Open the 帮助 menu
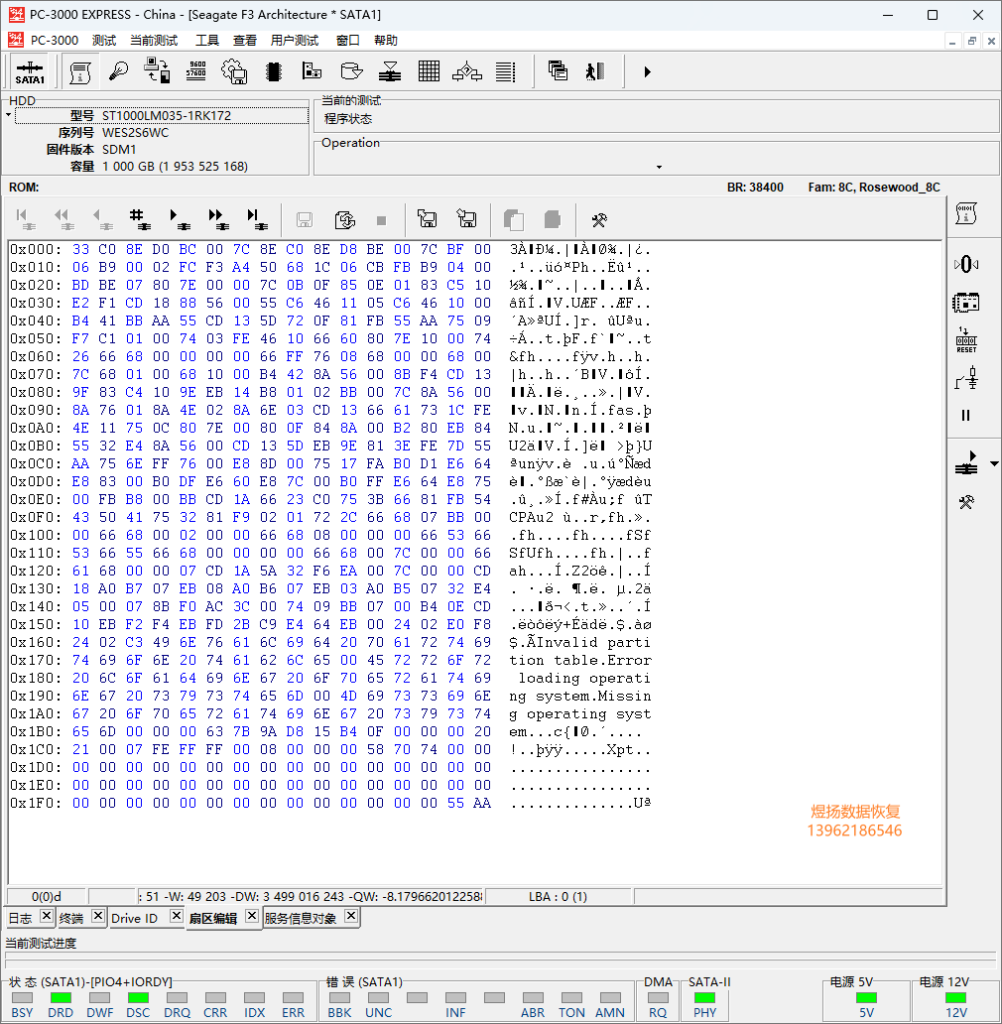This screenshot has width=1002, height=1024. (385, 40)
